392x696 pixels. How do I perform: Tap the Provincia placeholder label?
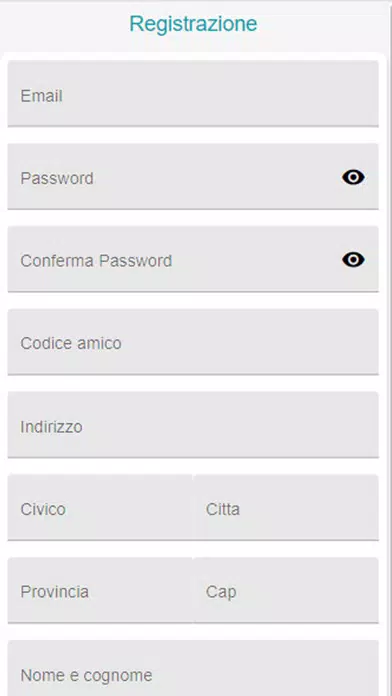click(55, 592)
